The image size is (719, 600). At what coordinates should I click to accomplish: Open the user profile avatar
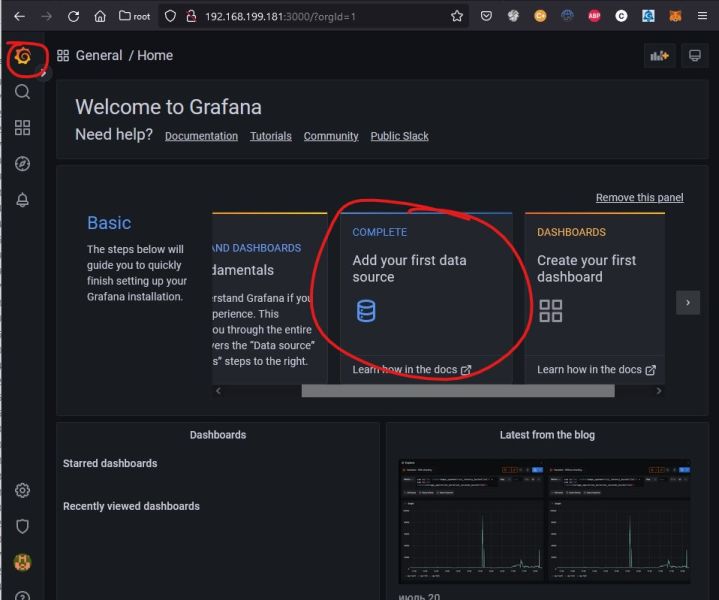click(22, 562)
